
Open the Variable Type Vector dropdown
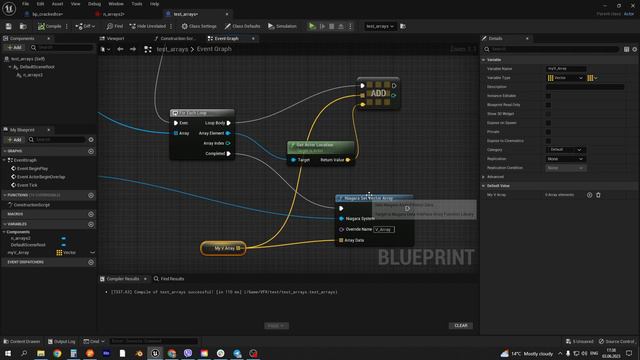(x=565, y=78)
